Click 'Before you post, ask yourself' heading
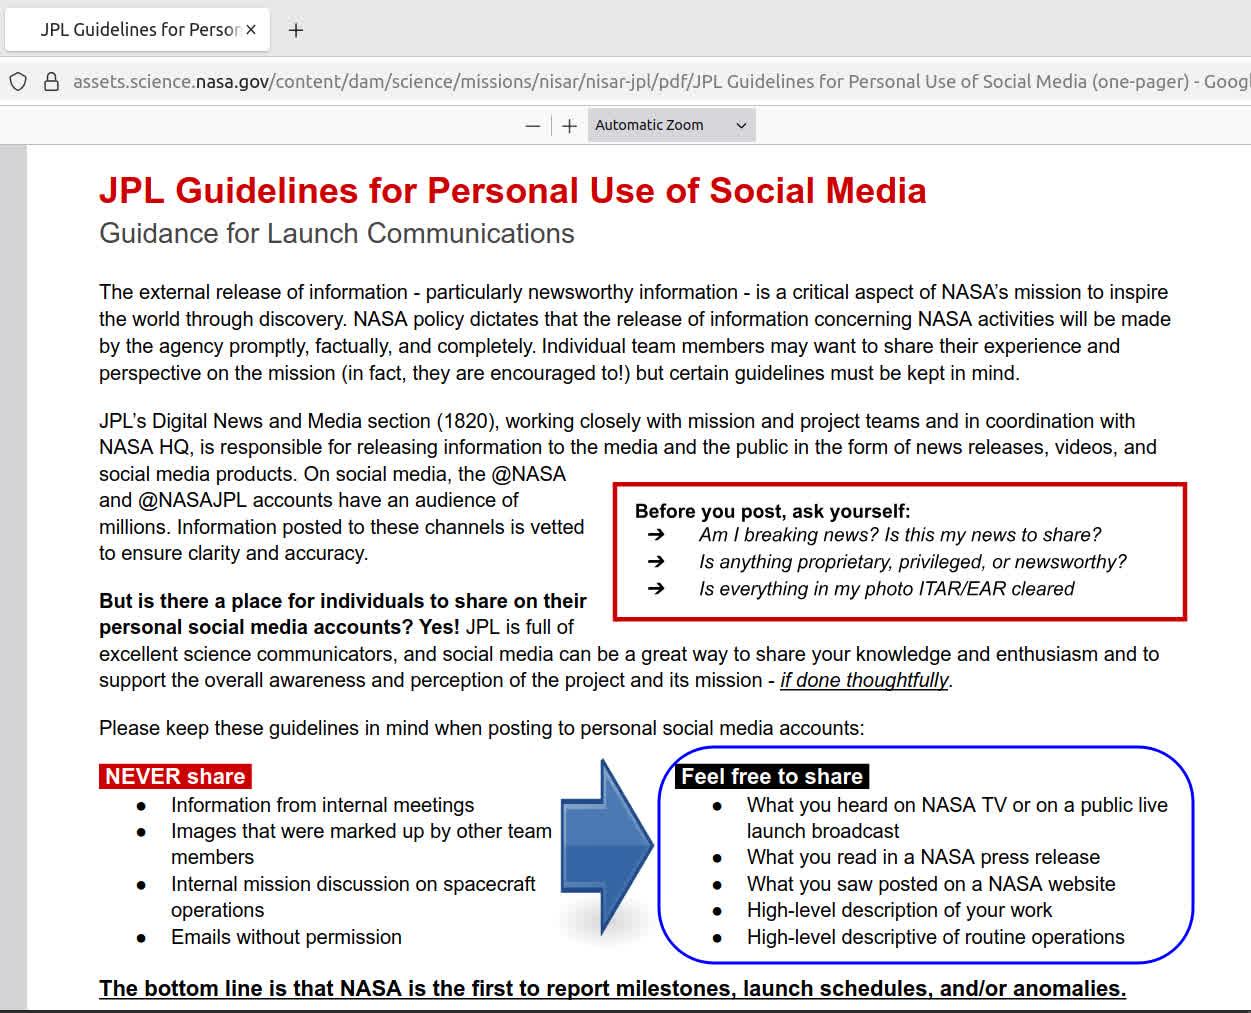The height and width of the screenshot is (1013, 1251). 772,511
